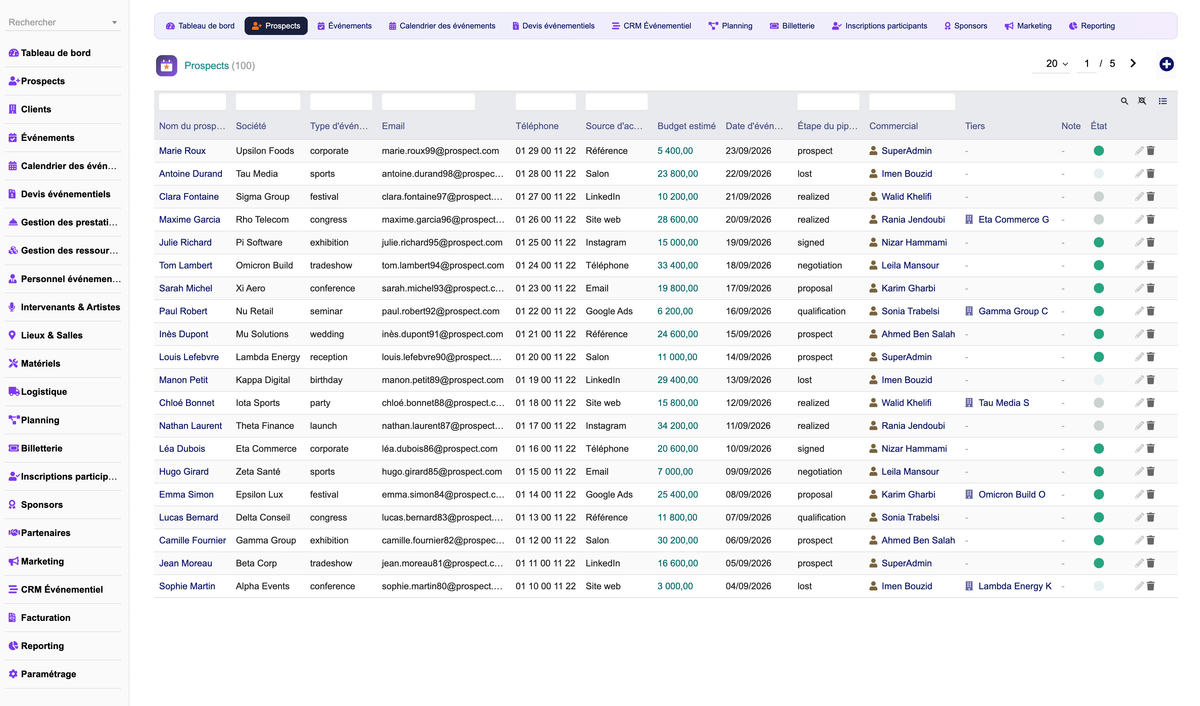The image size is (1200, 706).
Task: Click the Prospects module calendar icon
Action: (x=167, y=66)
